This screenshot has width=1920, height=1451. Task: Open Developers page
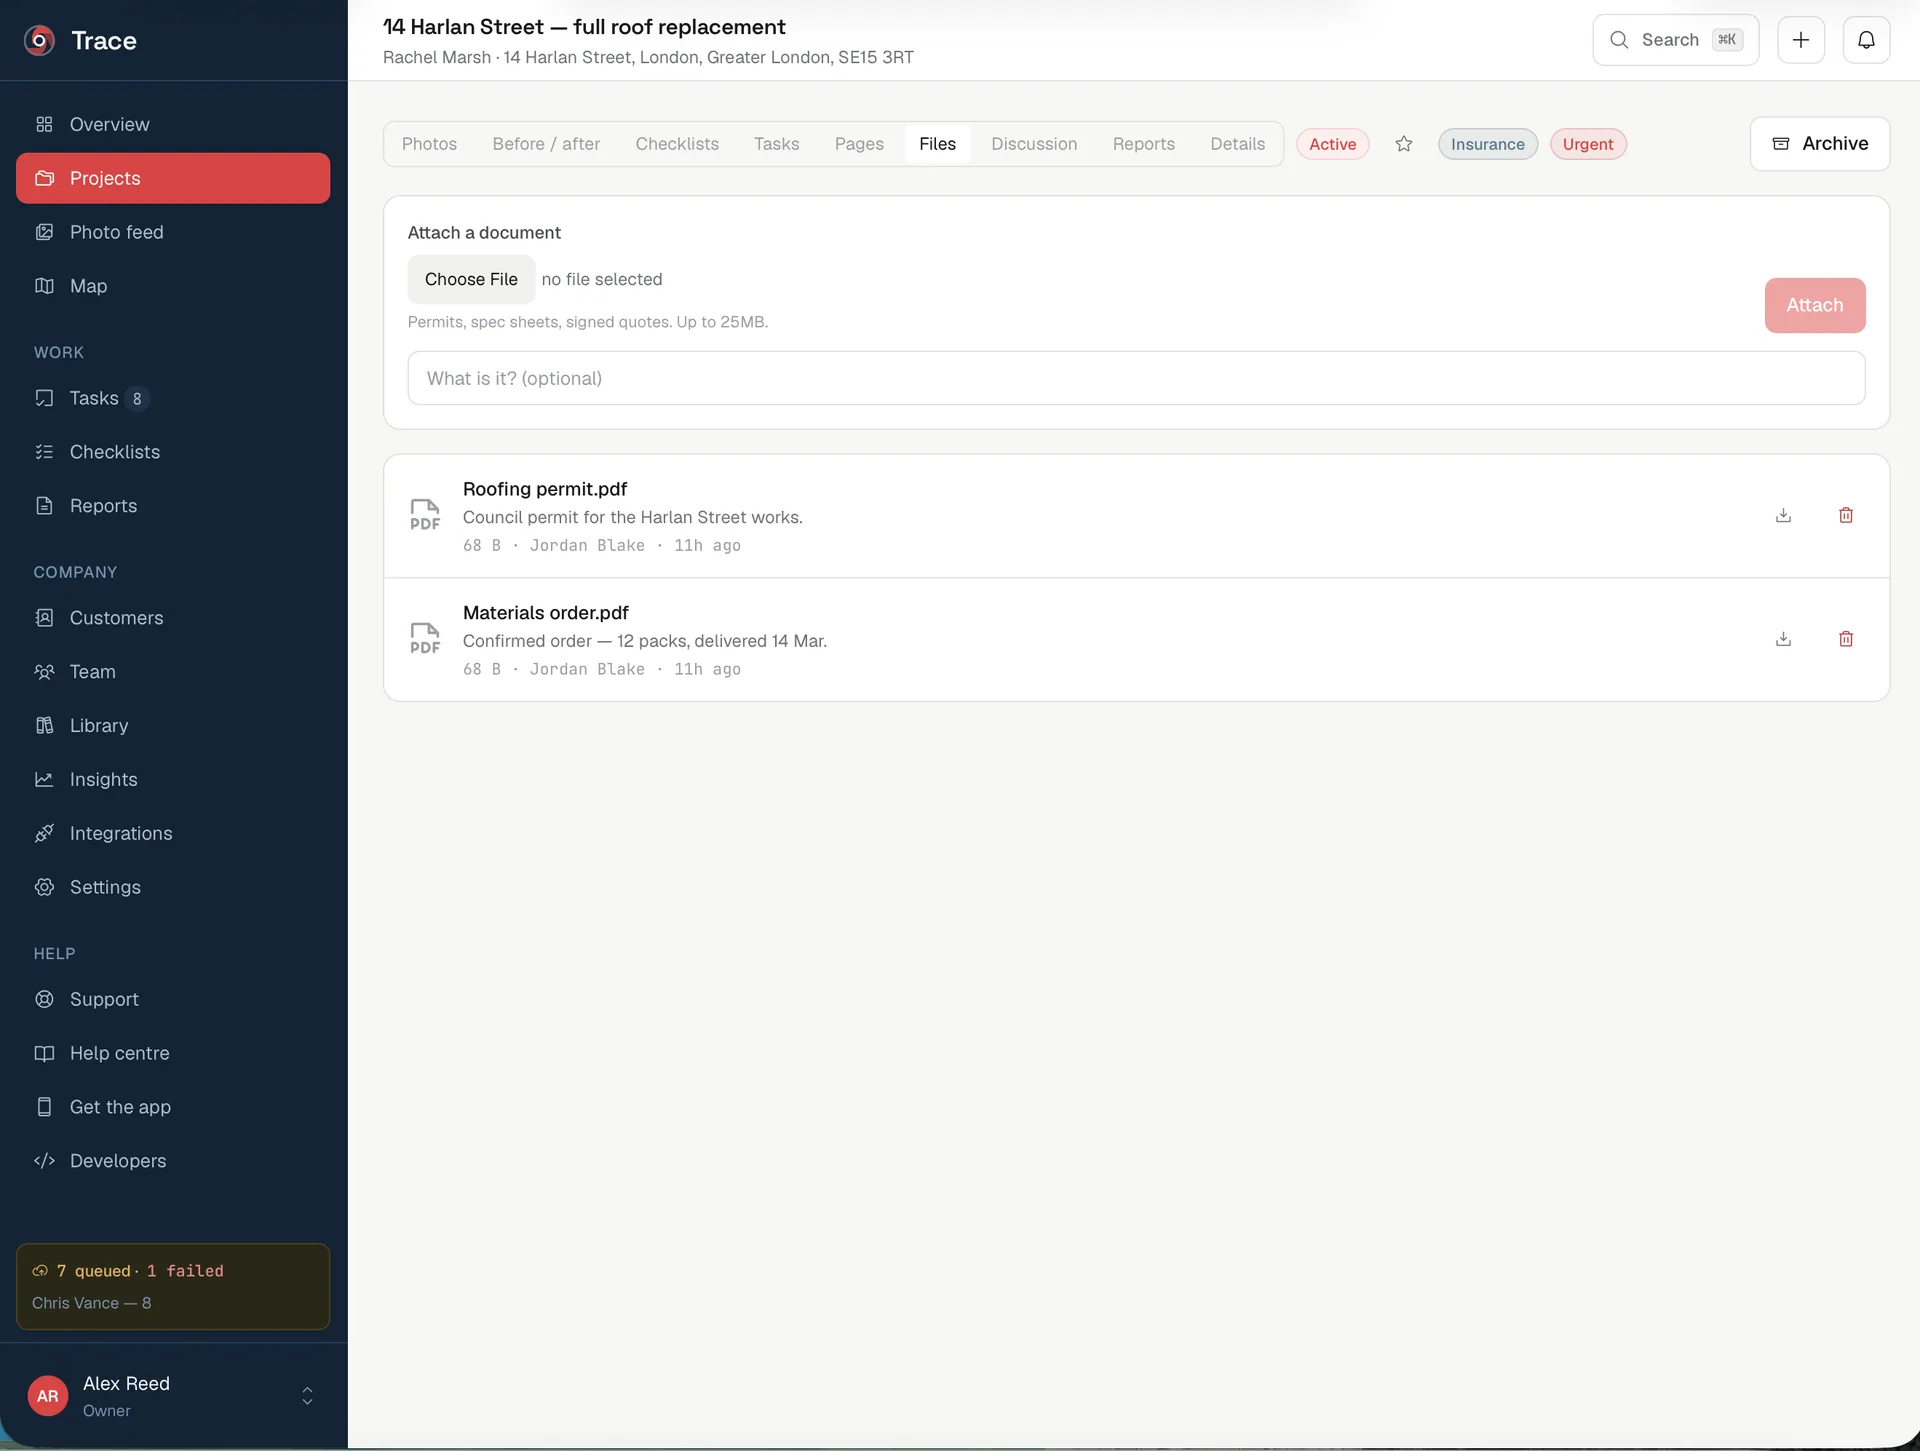(x=173, y=1161)
